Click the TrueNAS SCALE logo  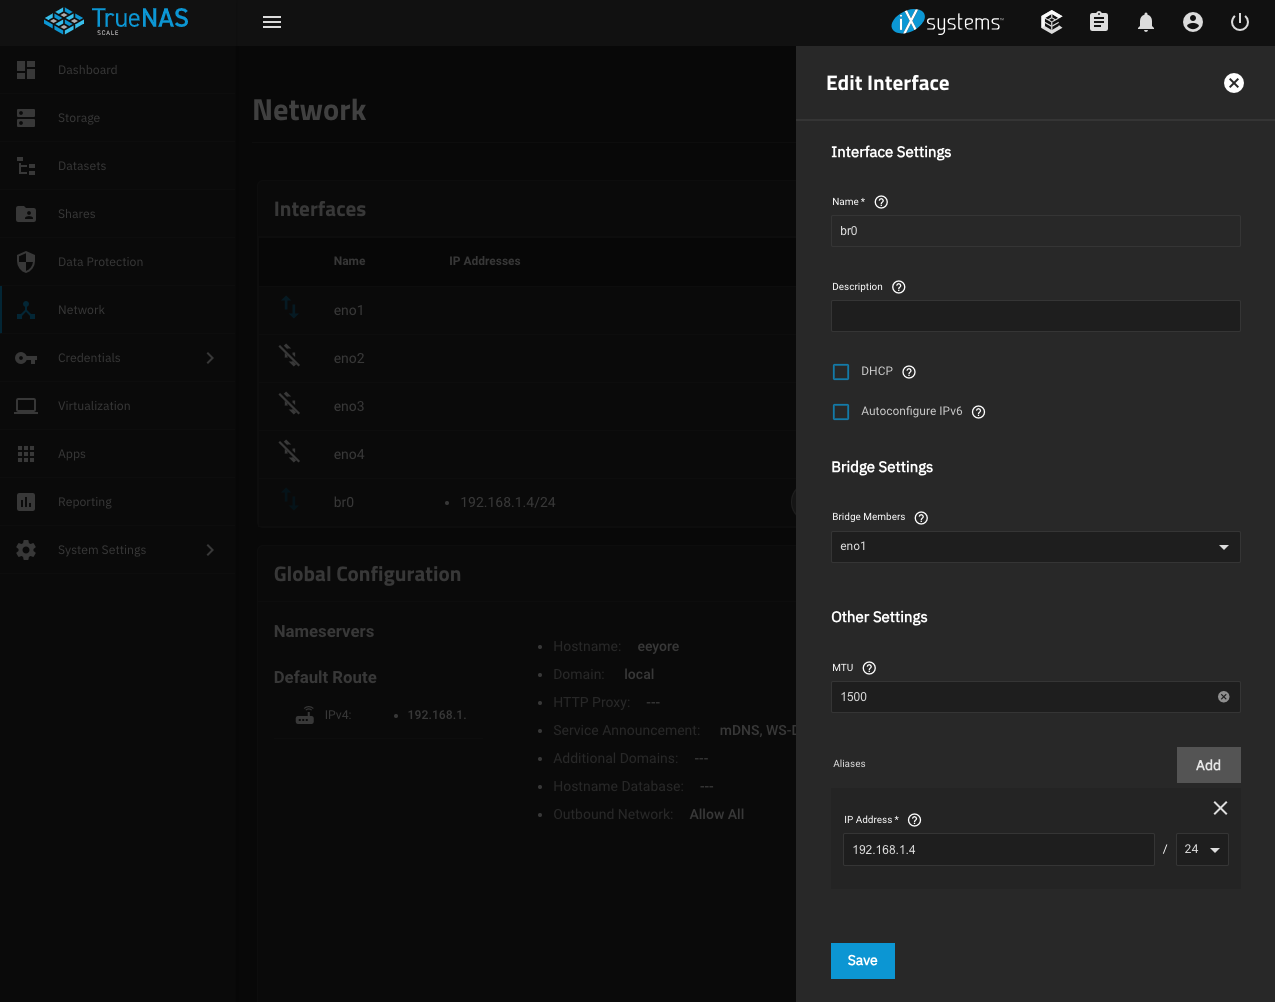click(x=116, y=21)
